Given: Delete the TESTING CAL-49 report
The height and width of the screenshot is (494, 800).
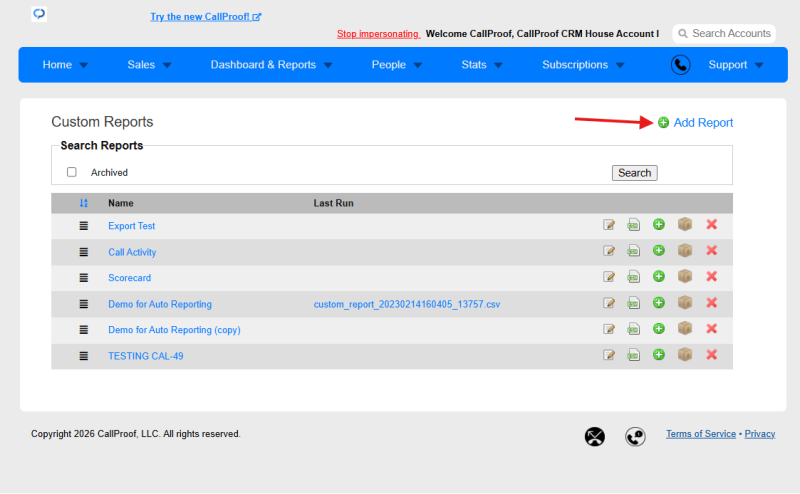Looking at the screenshot, I should [x=711, y=354].
